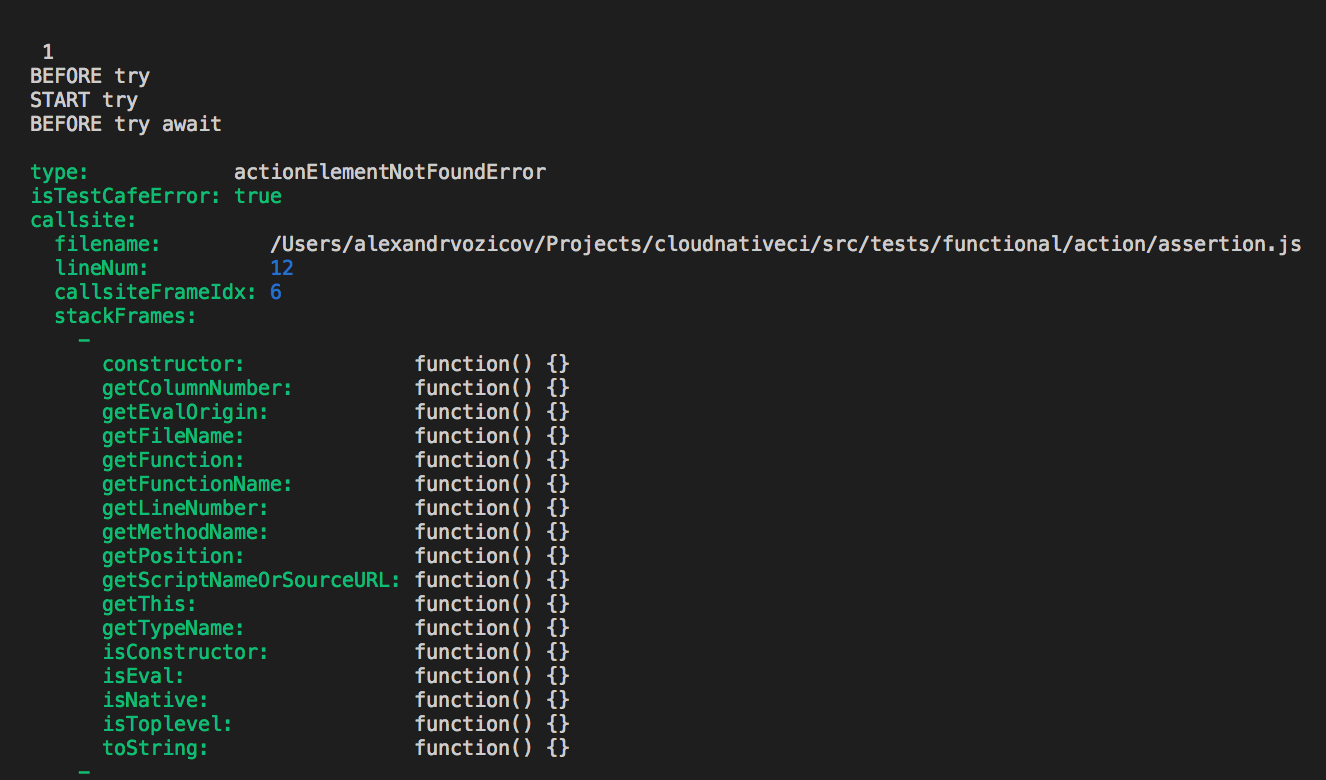Viewport: 1326px width, 780px height.
Task: Click the 'getColumnNumber:' key
Action: [x=197, y=388]
